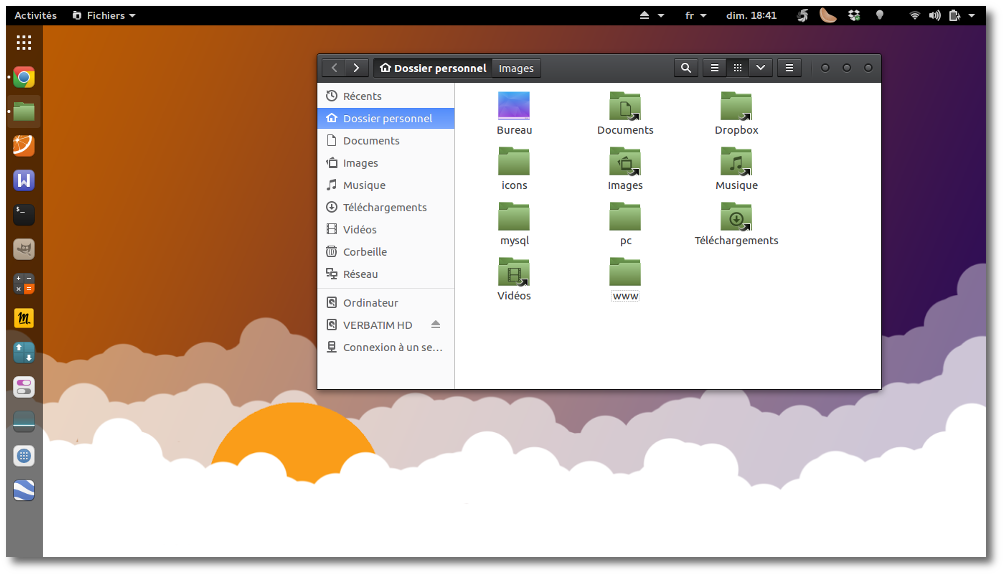This screenshot has width=1004, height=575.
Task: Open Ordinateur in the sidebar
Action: pyautogui.click(x=385, y=303)
